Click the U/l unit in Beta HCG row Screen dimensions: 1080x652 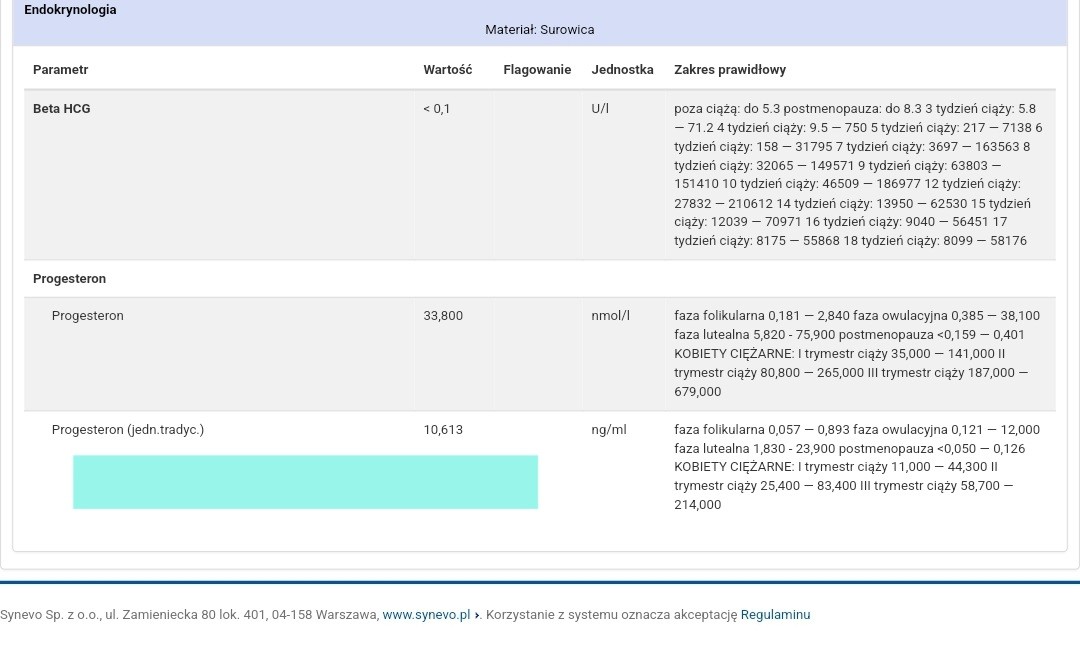[x=600, y=109]
